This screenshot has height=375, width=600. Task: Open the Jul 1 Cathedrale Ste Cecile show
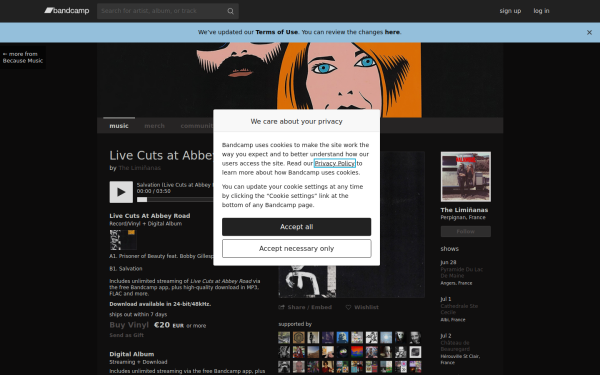(459, 309)
